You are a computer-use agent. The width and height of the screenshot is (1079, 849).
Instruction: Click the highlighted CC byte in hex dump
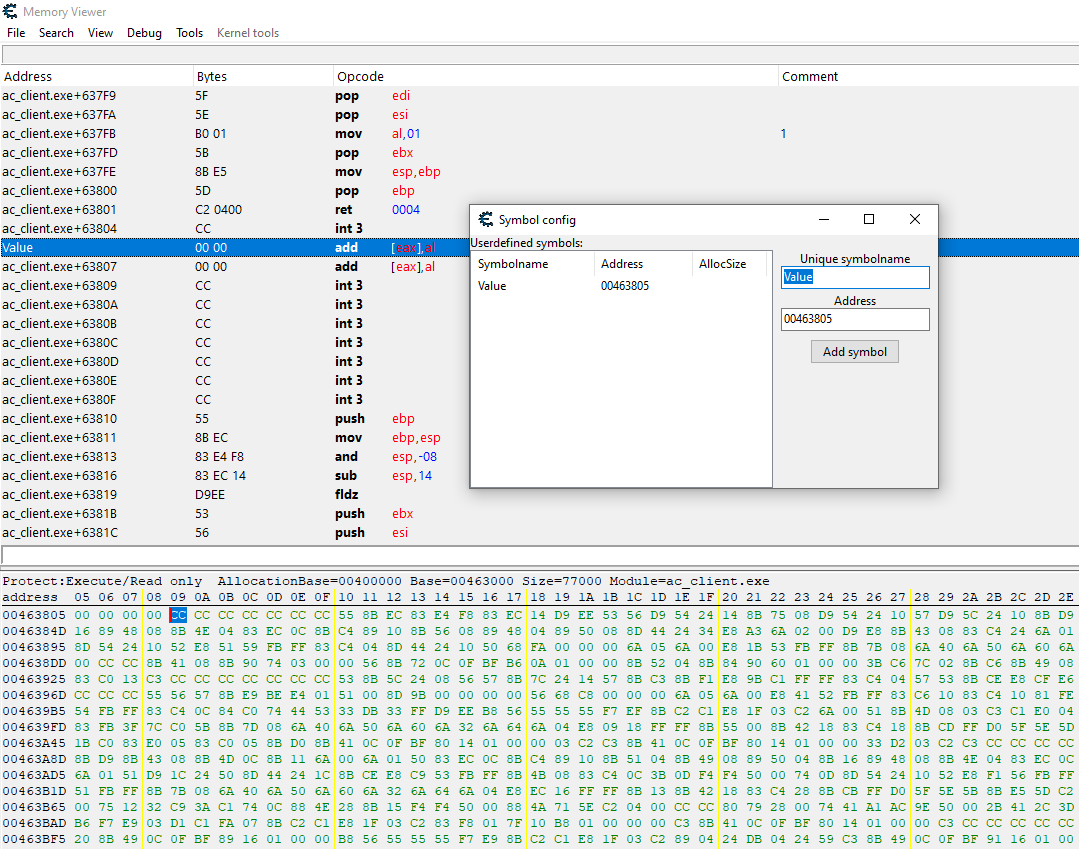[x=178, y=615]
